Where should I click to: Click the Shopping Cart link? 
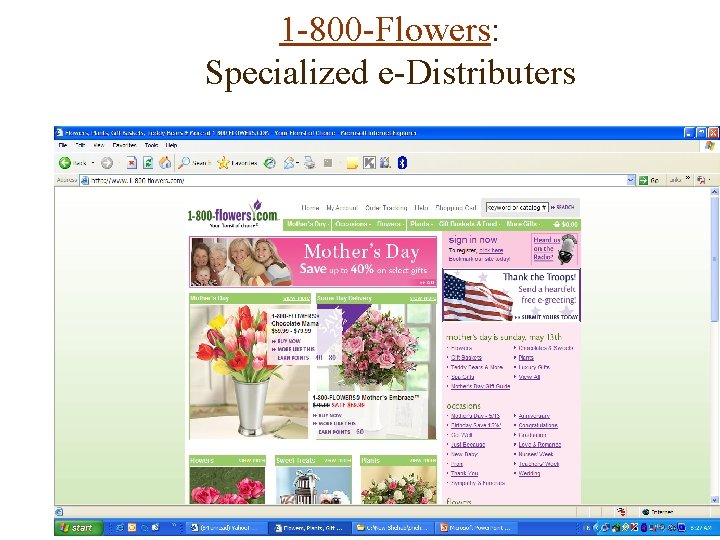pos(456,208)
